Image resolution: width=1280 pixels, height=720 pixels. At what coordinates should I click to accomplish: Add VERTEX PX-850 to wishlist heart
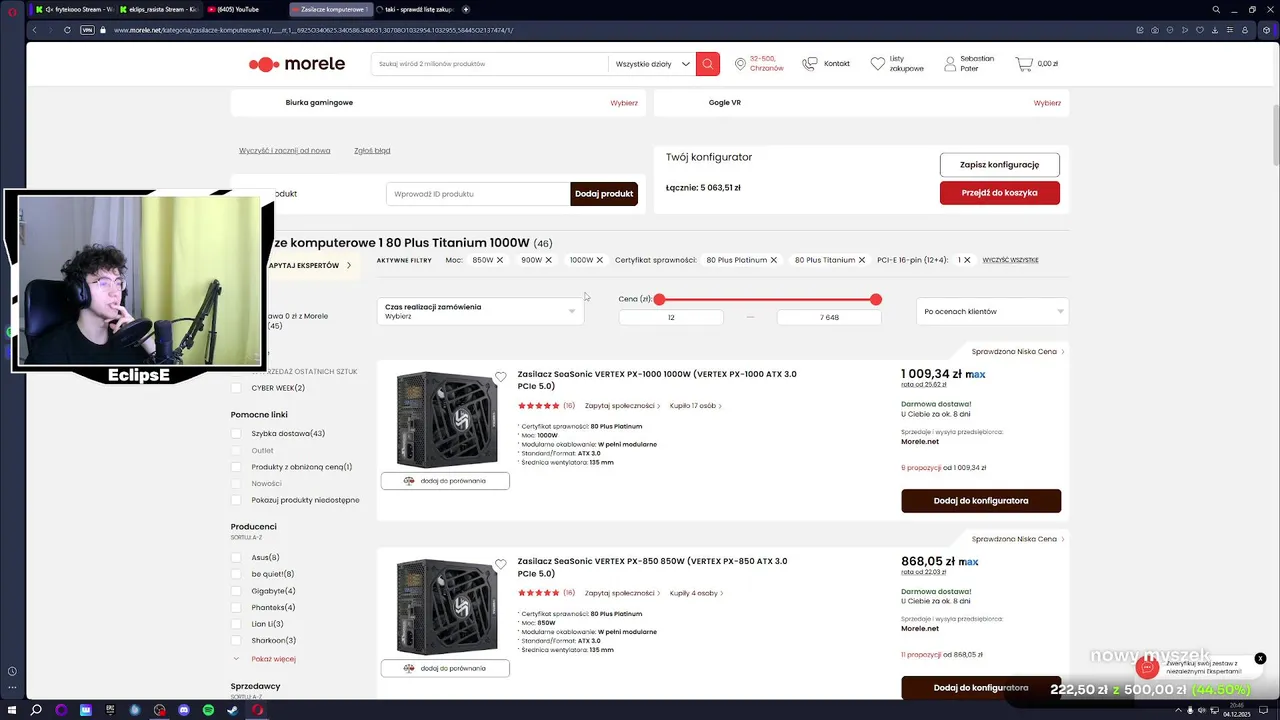500,564
